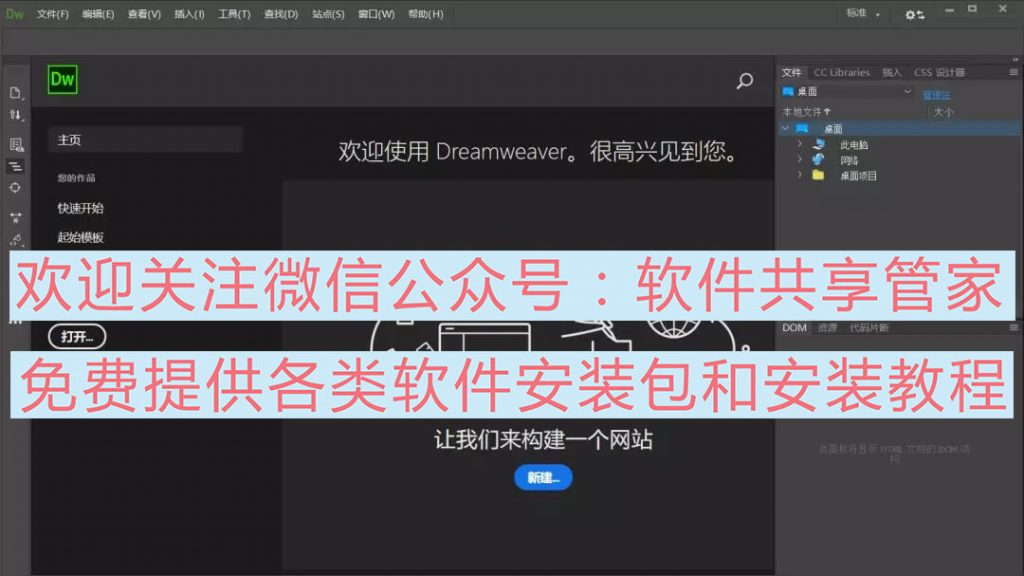Image resolution: width=1024 pixels, height=576 pixels.
Task: Sort by 大小 column header
Action: pyautogui.click(x=944, y=112)
